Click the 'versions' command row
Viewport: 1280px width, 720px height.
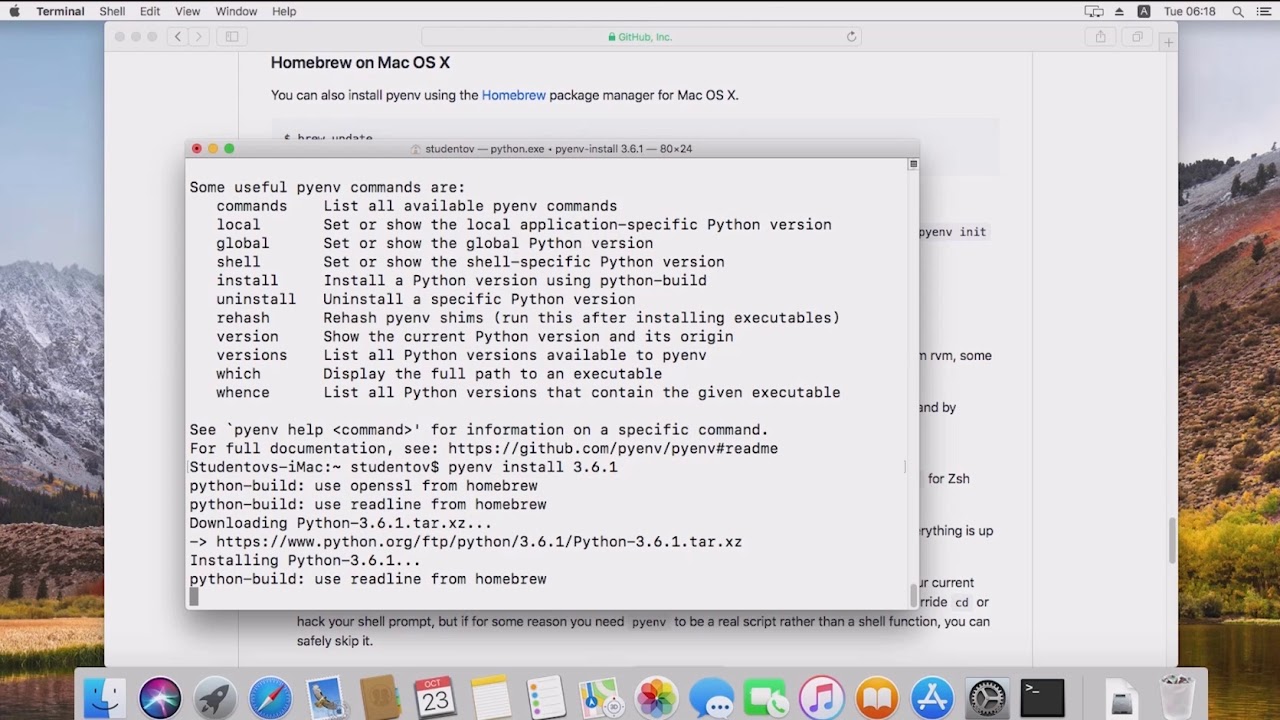point(461,355)
